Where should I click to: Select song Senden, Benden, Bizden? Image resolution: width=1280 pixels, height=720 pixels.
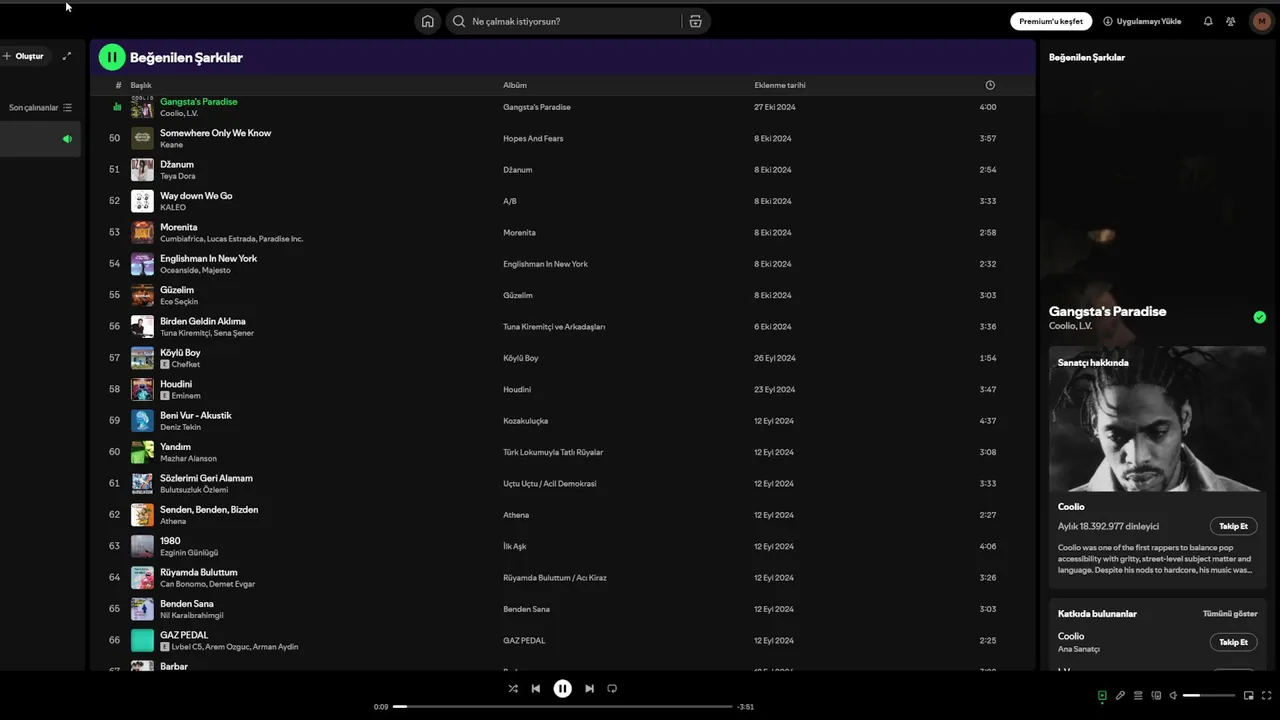coord(209,509)
